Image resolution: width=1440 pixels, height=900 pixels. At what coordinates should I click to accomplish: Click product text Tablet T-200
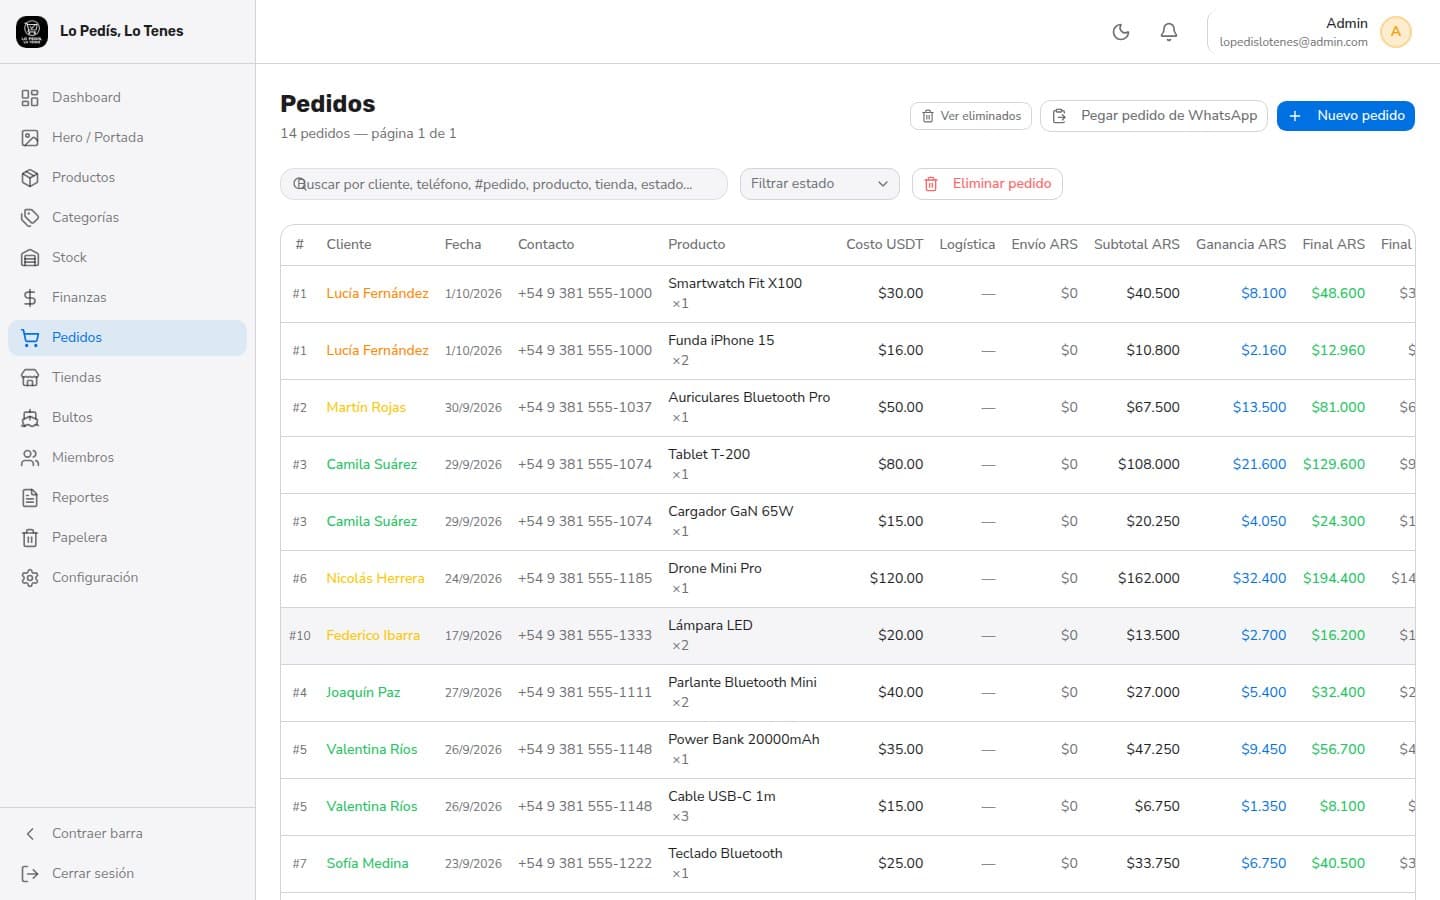[x=709, y=454]
